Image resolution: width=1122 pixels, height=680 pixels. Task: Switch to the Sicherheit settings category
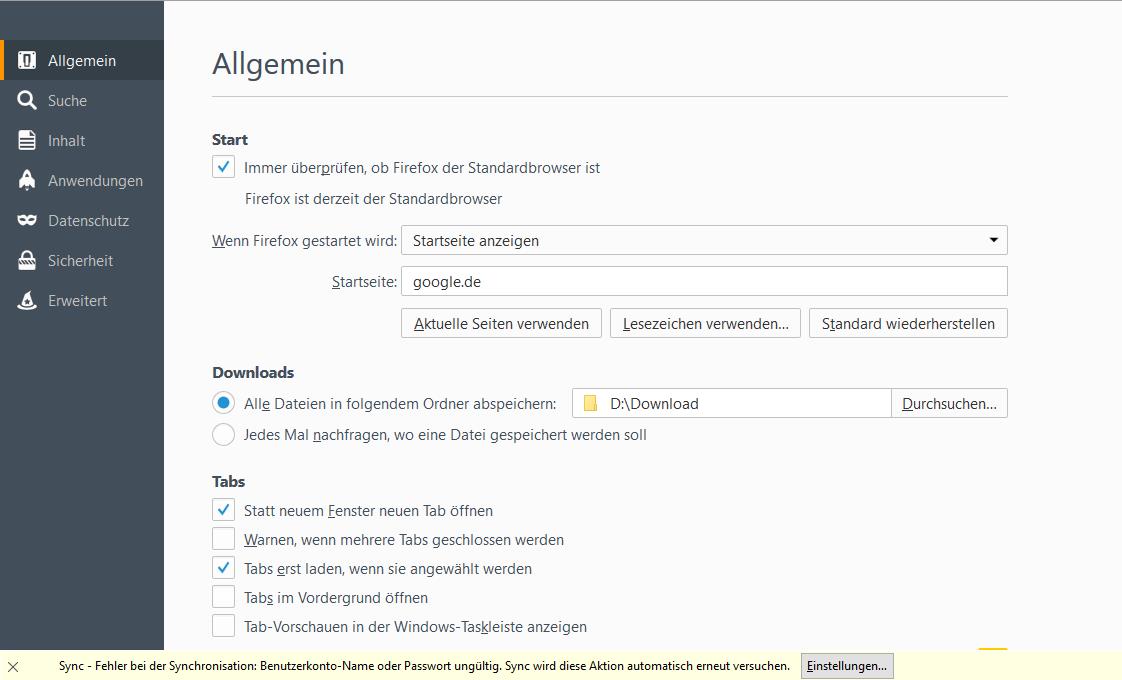pos(80,260)
